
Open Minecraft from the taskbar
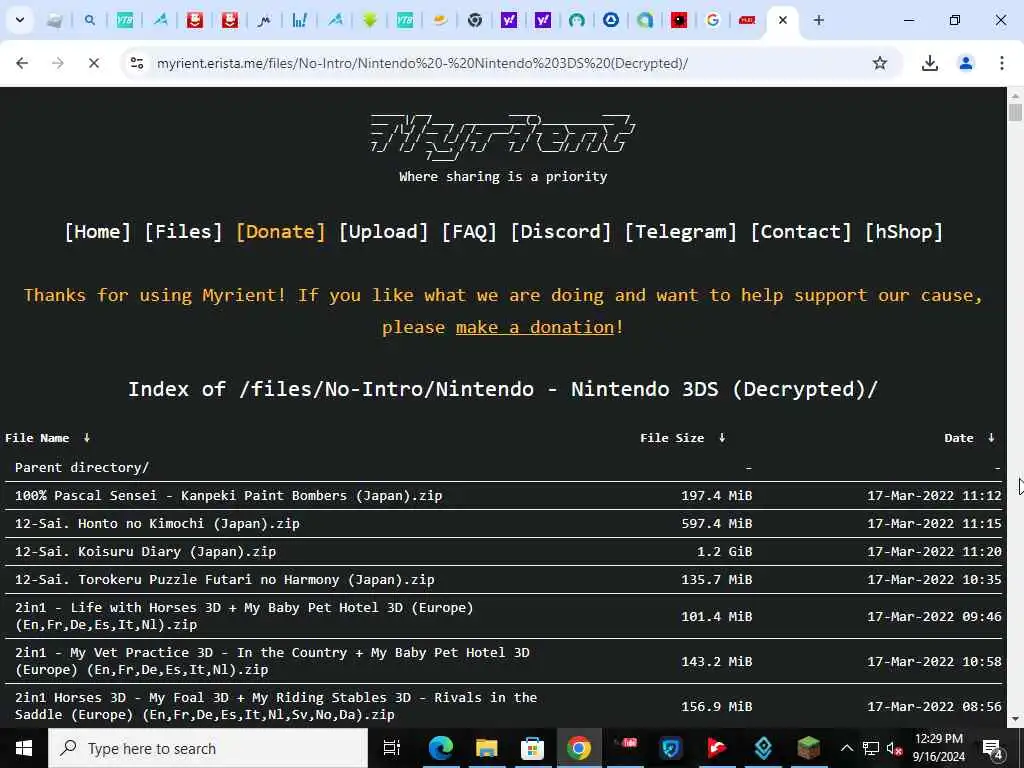click(x=808, y=748)
